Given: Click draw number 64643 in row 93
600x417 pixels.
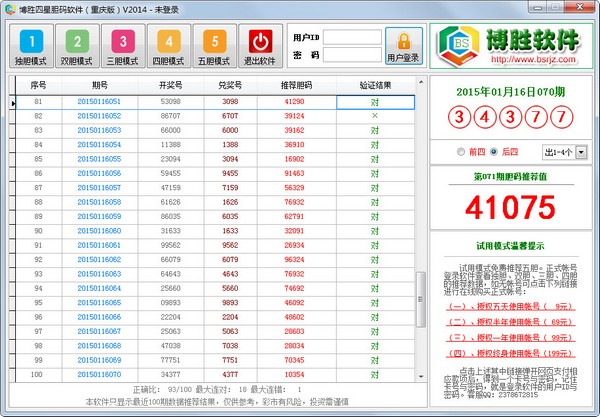Looking at the screenshot, I should click(x=171, y=274).
